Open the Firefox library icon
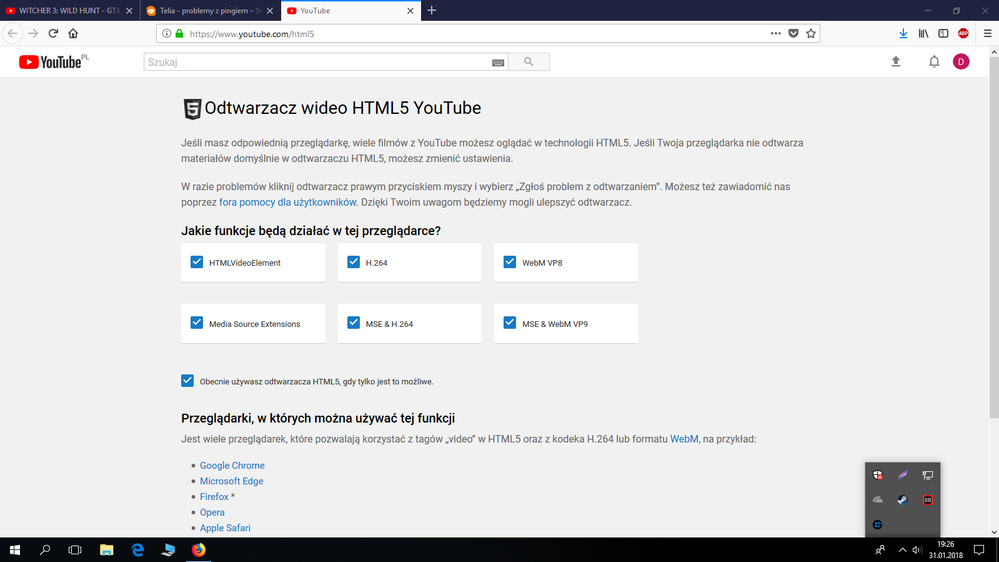This screenshot has width=999, height=562. click(x=923, y=33)
